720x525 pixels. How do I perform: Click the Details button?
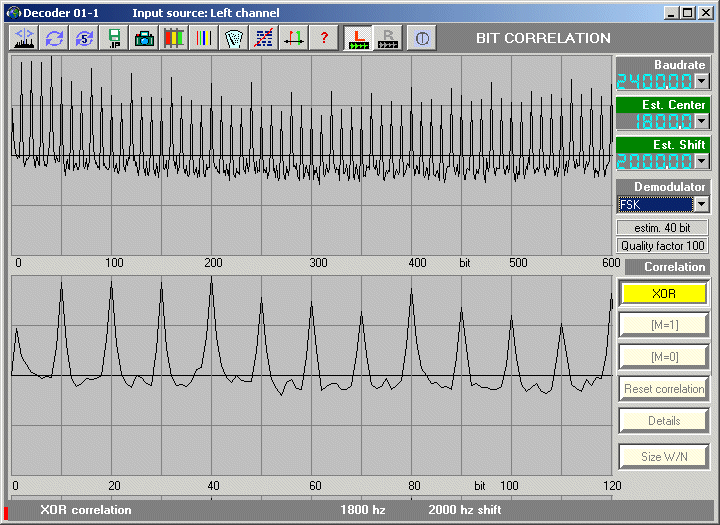point(664,421)
